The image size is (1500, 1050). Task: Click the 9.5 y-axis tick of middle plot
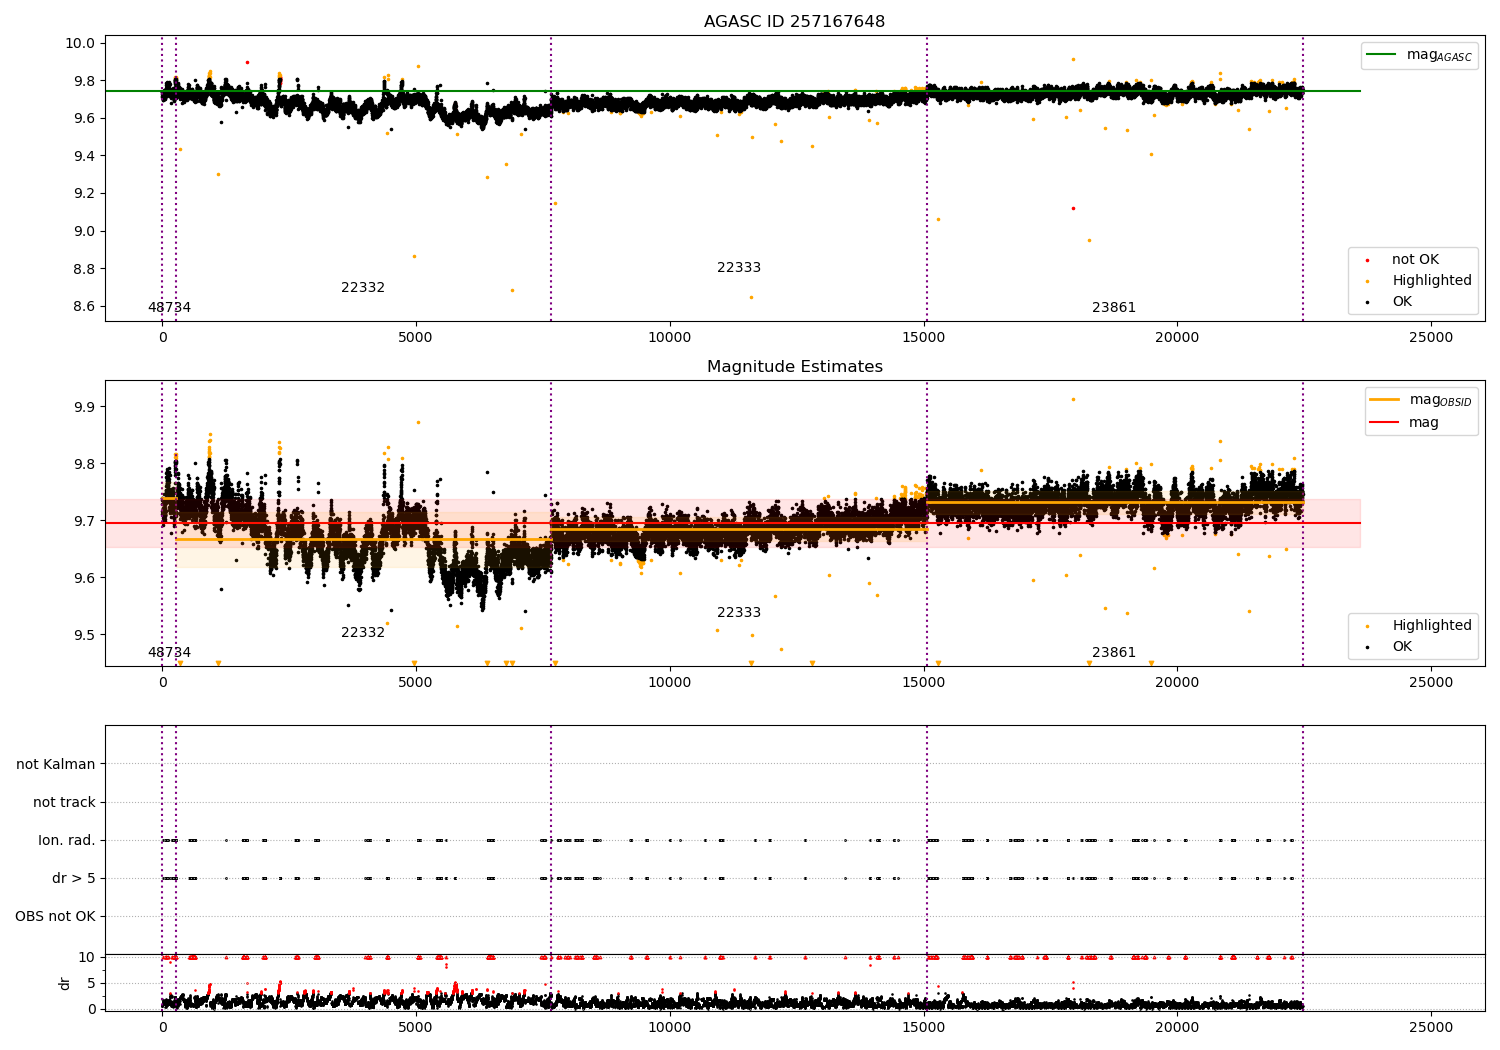click(x=84, y=636)
